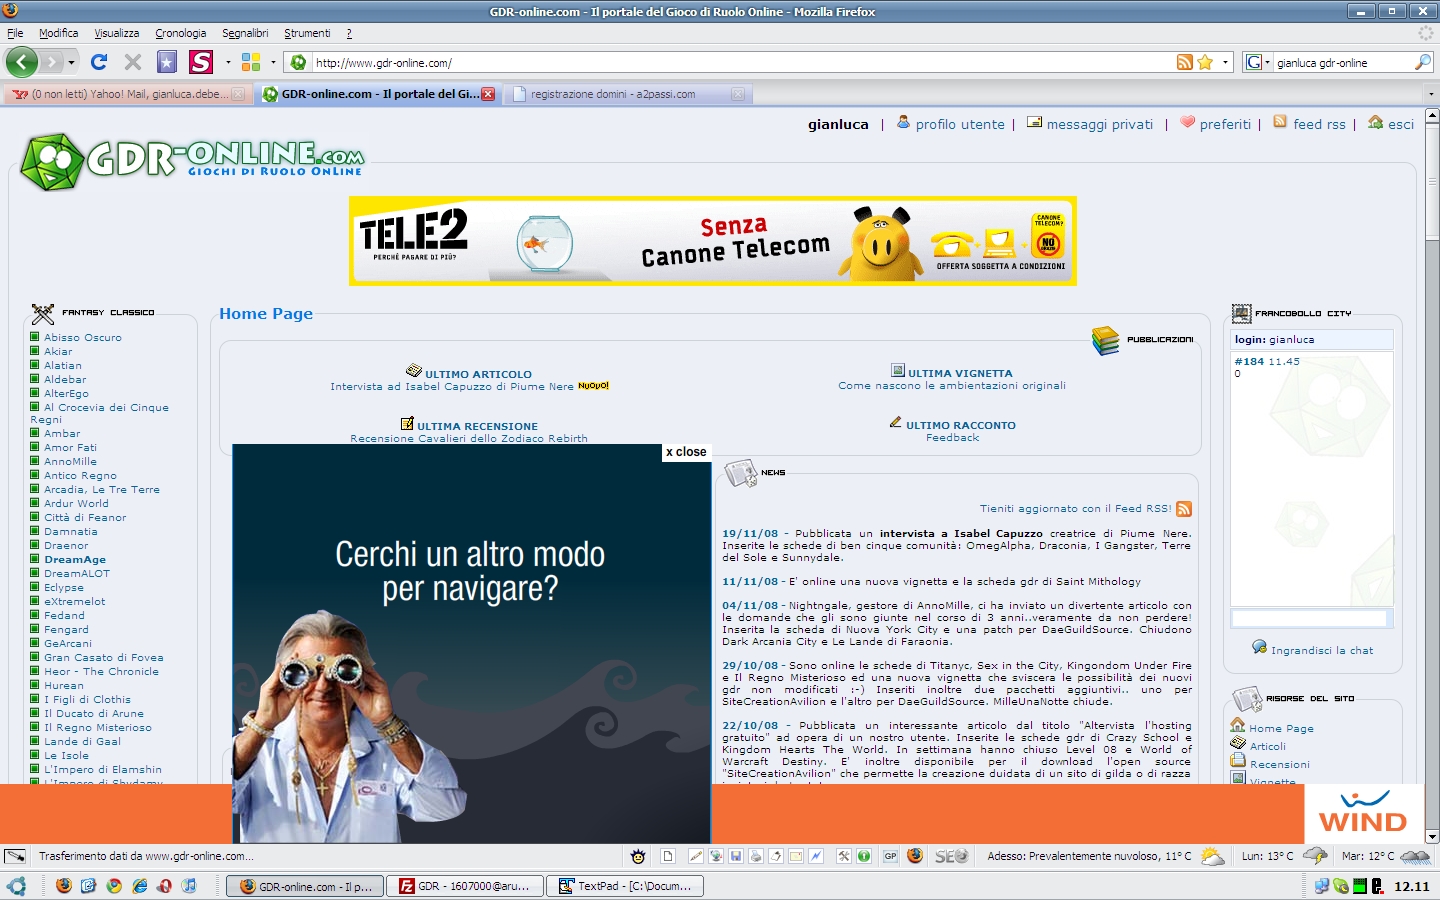Click the colored squares toolbar icon
This screenshot has width=1440, height=900.
pos(251,62)
